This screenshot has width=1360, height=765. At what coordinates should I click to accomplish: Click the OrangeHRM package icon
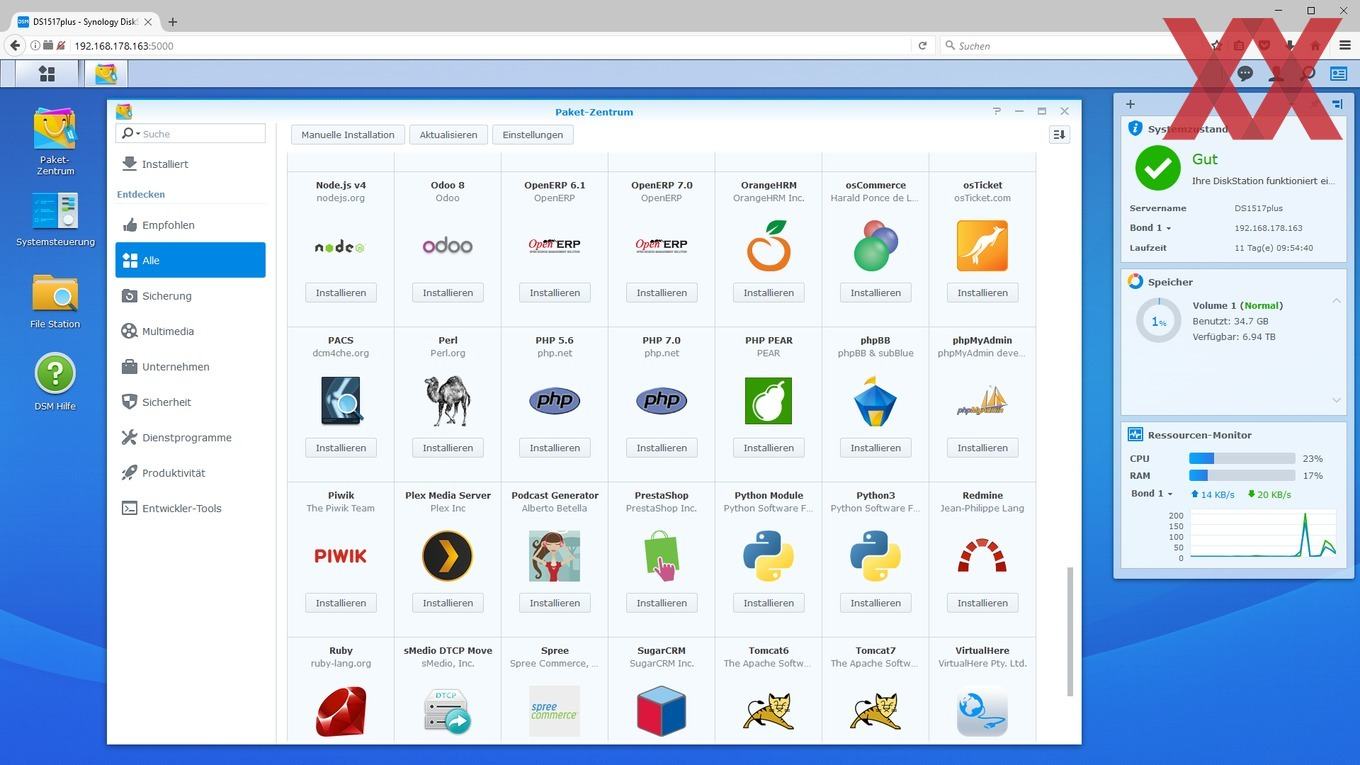click(x=769, y=246)
